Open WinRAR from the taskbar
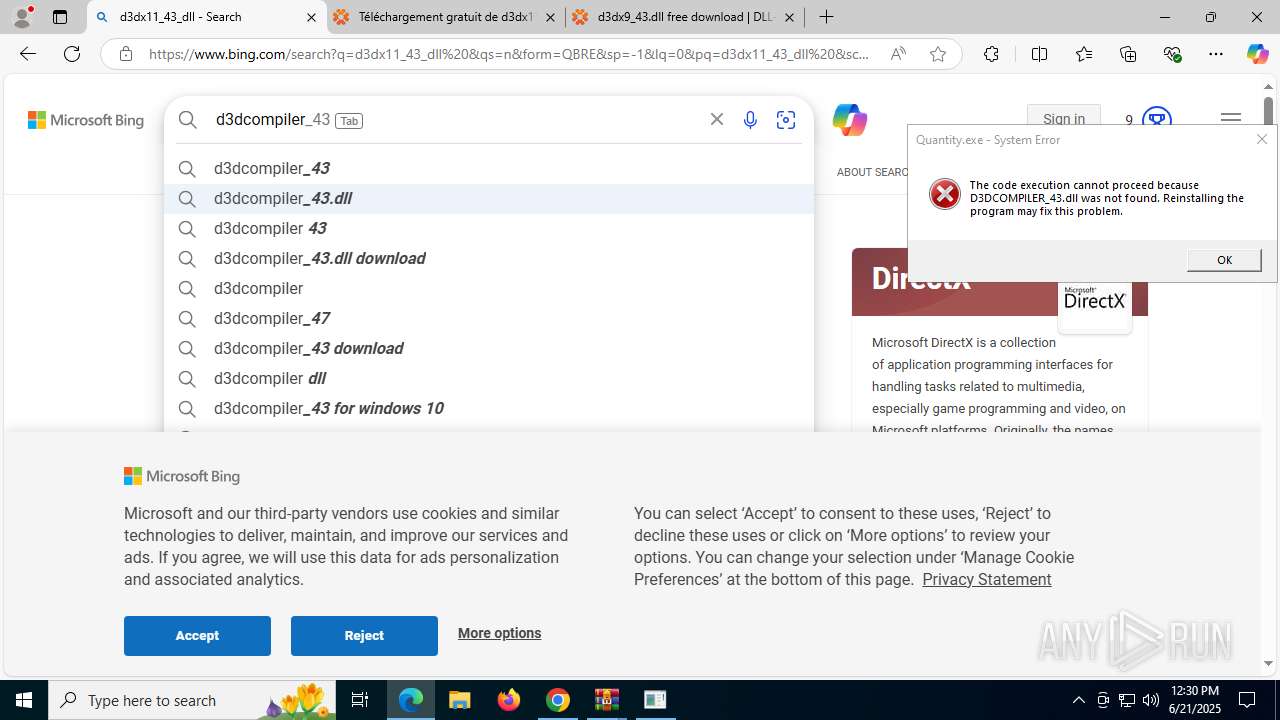 tap(607, 700)
